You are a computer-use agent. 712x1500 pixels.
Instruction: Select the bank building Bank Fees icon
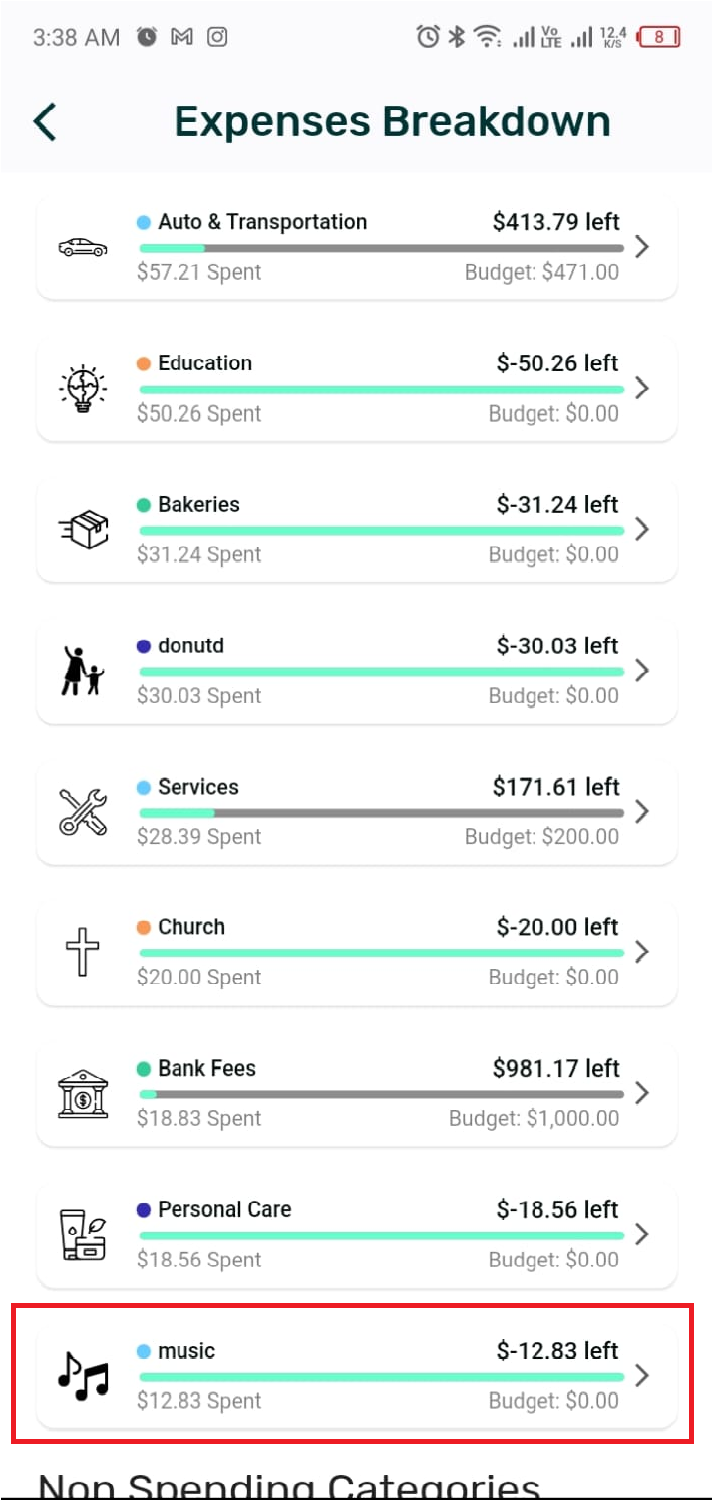click(x=83, y=1093)
